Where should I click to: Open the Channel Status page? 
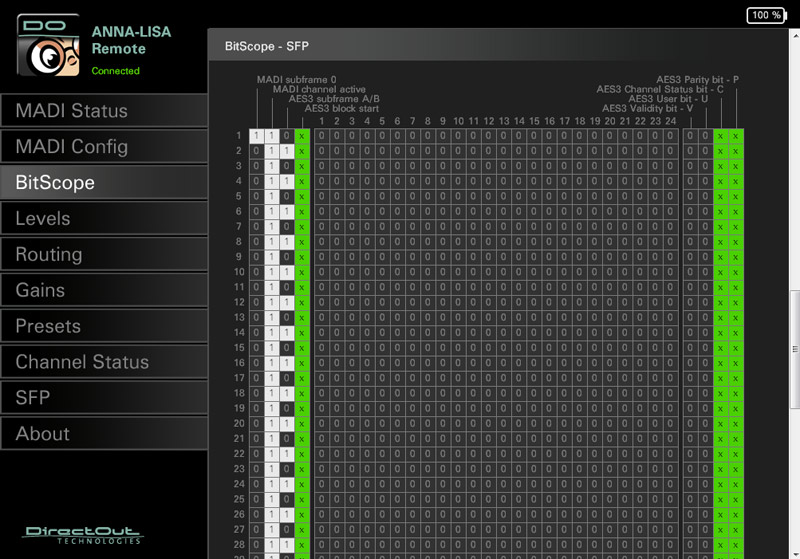104,362
